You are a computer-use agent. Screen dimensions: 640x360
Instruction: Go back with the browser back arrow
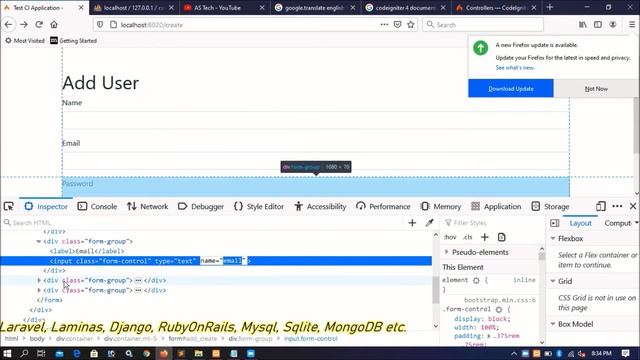[8, 24]
